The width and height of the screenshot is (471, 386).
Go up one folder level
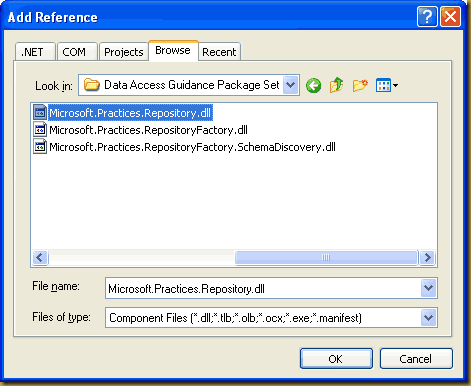[336, 85]
